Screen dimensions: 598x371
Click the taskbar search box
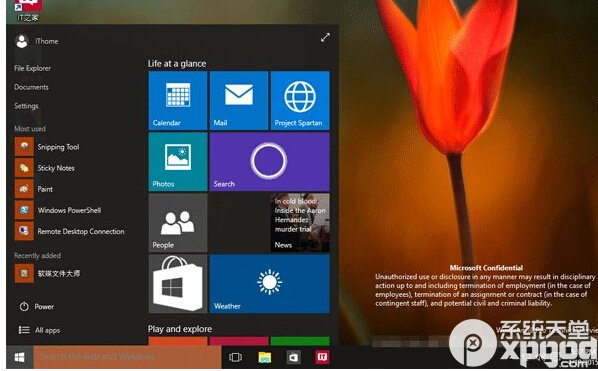pos(127,357)
